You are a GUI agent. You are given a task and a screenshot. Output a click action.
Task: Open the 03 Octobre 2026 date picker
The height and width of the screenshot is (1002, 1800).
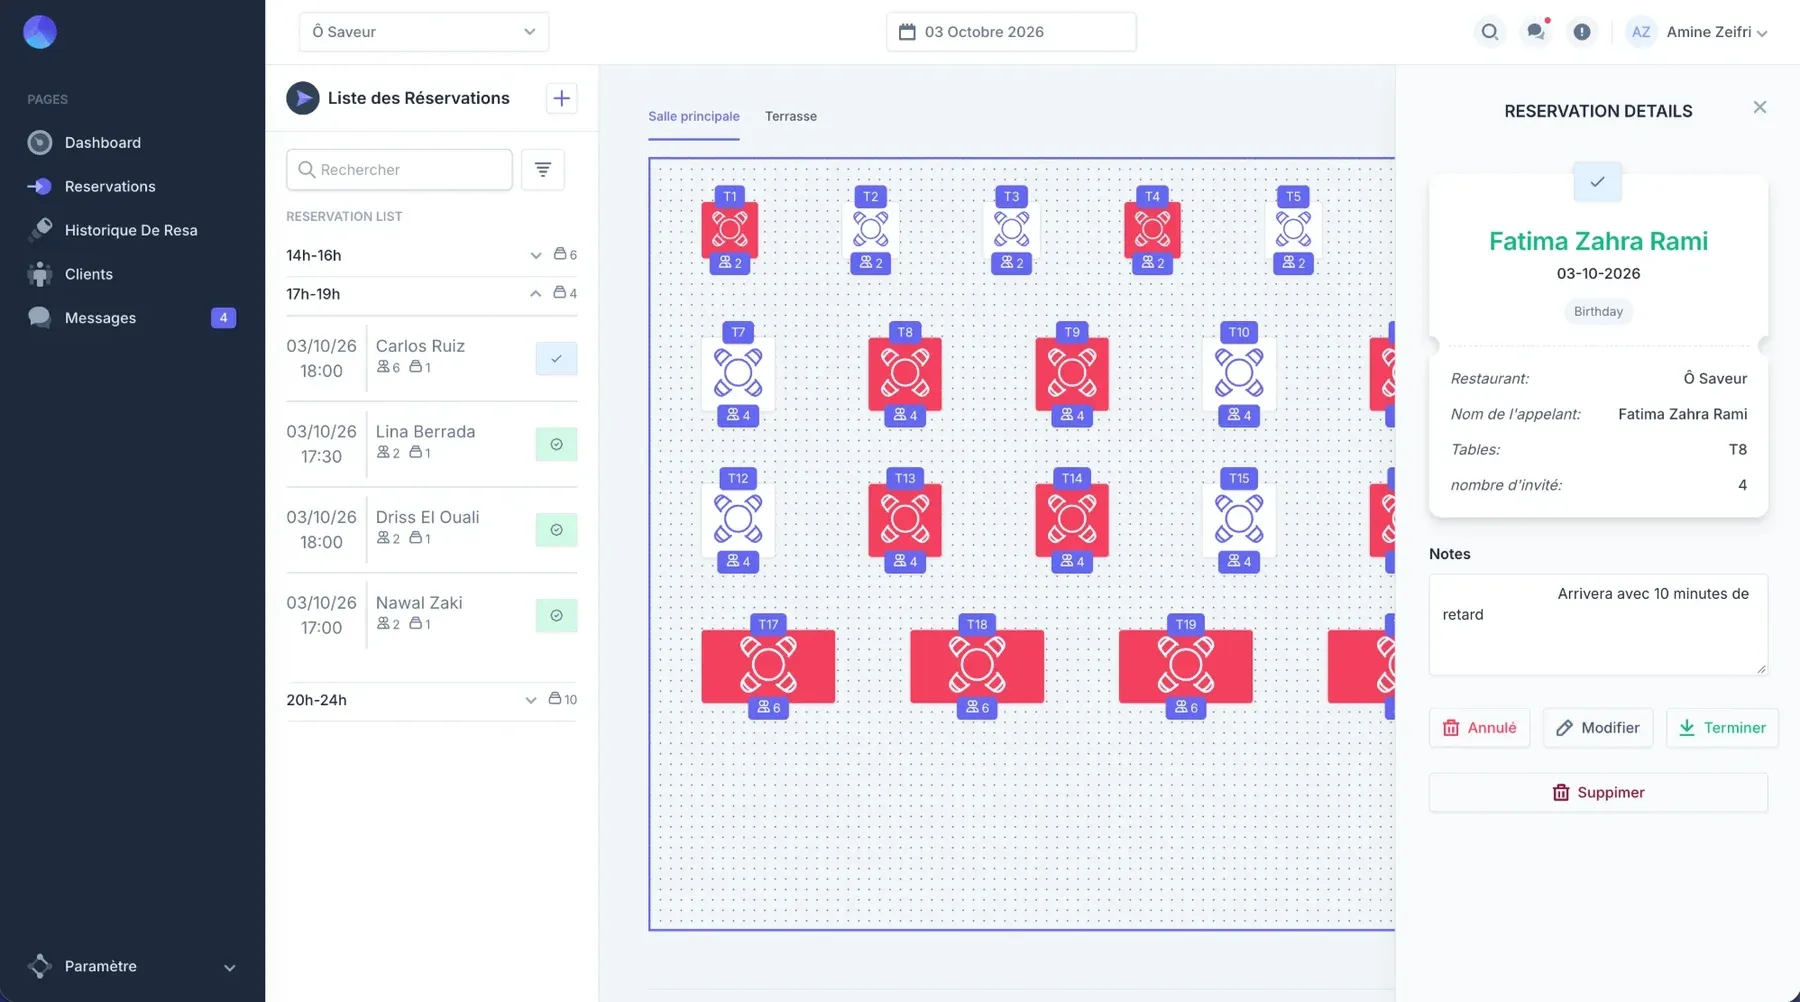[1011, 32]
